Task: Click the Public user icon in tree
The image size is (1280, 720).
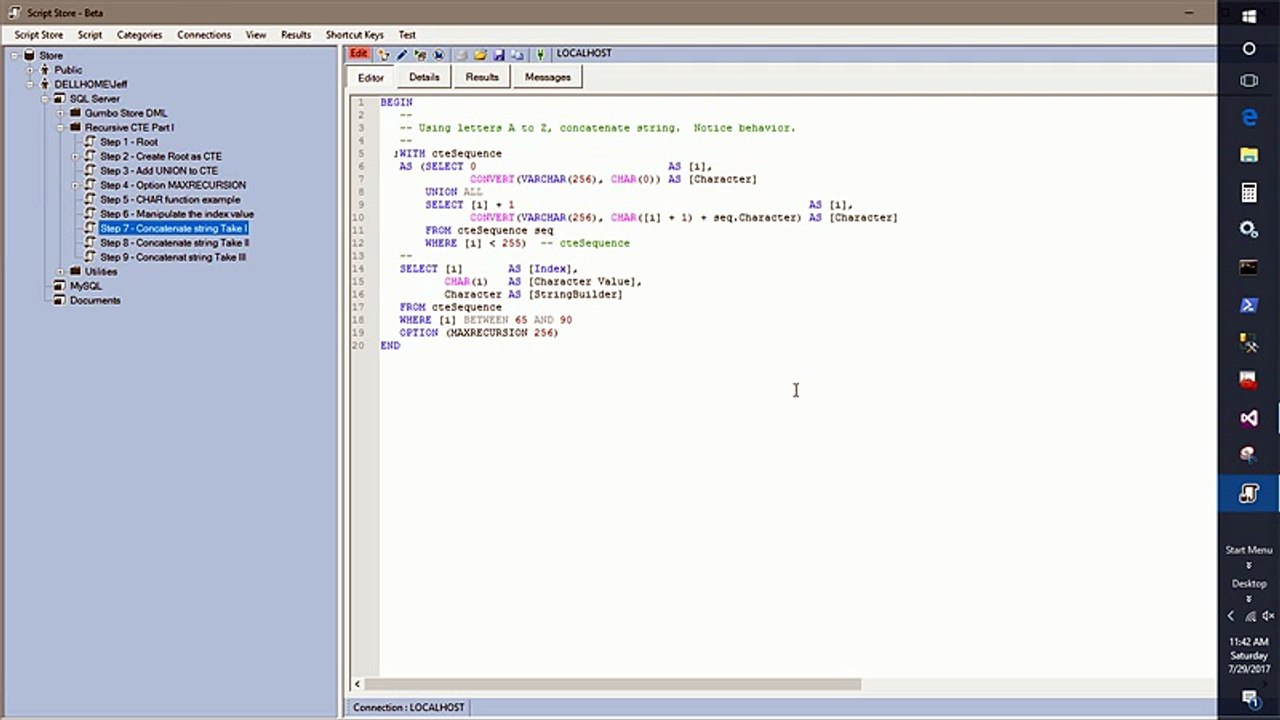Action: point(44,70)
